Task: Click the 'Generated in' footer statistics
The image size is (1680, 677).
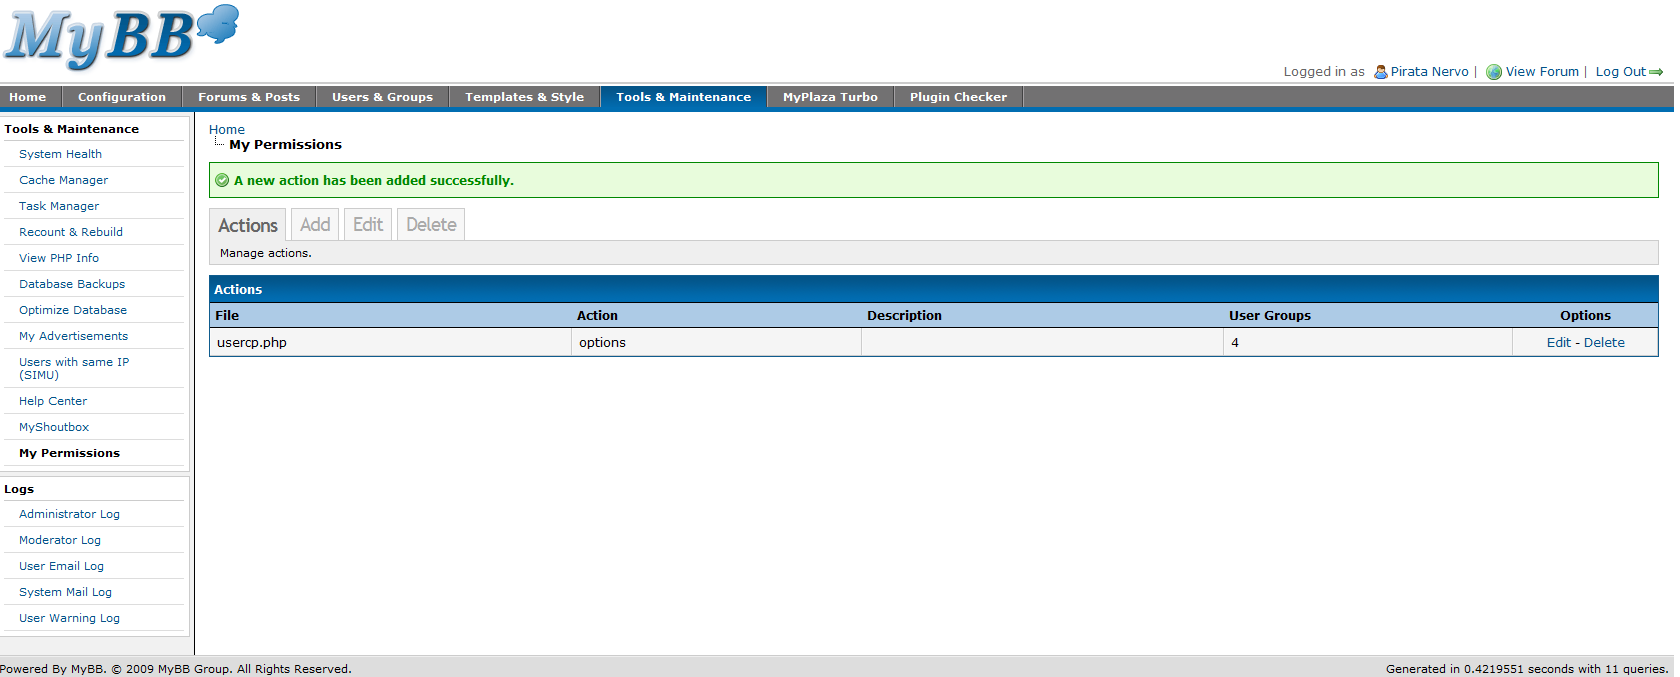Action: (x=1527, y=669)
